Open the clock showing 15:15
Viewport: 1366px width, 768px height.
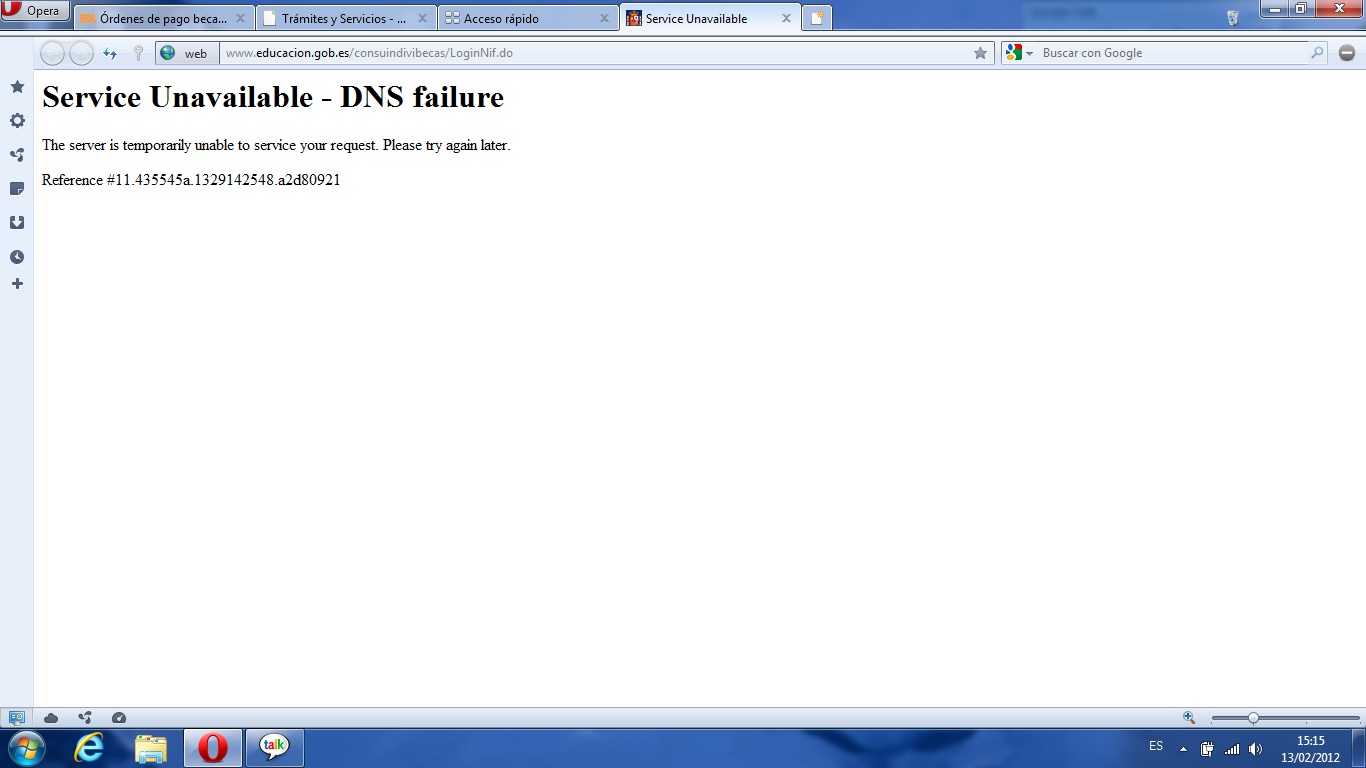[1311, 748]
